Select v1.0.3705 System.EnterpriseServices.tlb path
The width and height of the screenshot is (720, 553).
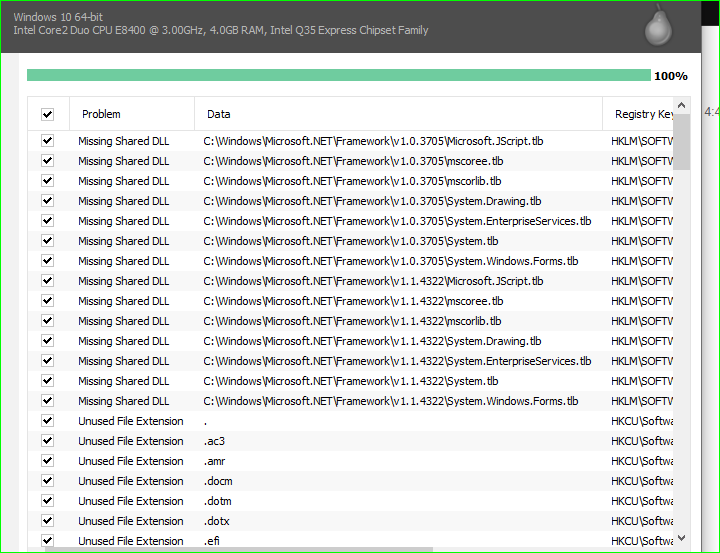coord(397,221)
